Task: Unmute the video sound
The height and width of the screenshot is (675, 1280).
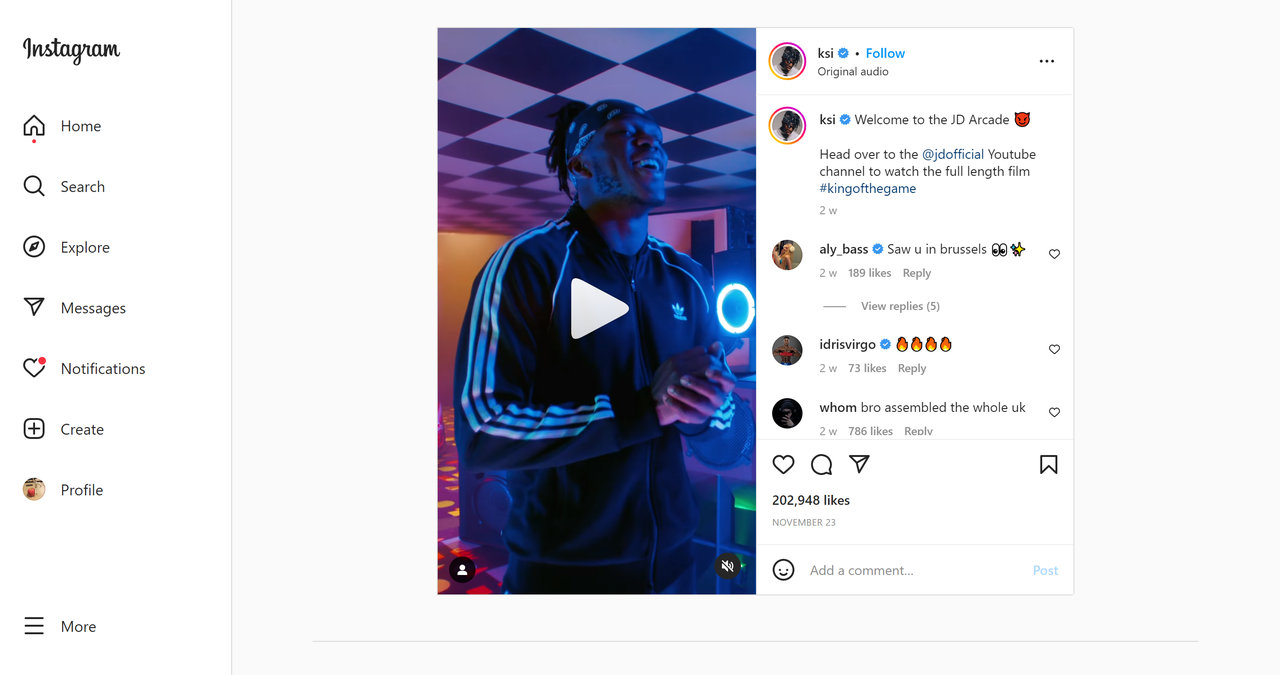Action: (x=728, y=566)
